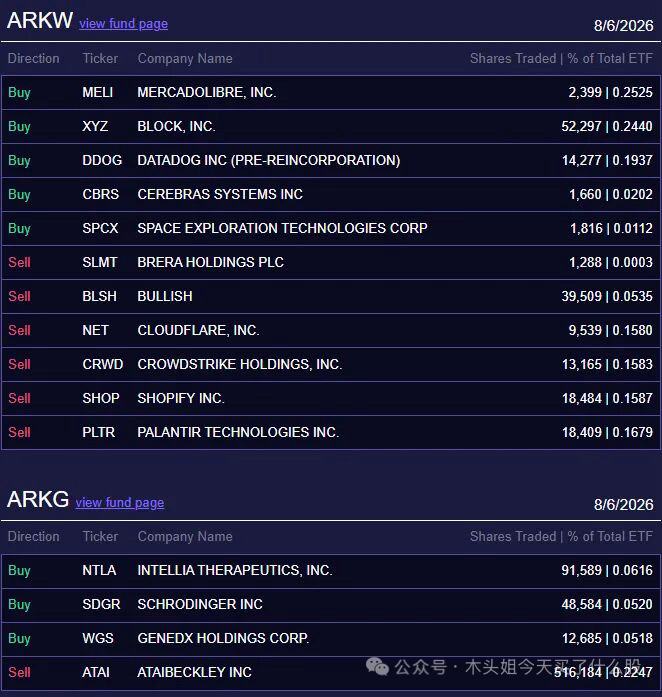Click ATAIBECKLEY INC company name

pos(194,673)
